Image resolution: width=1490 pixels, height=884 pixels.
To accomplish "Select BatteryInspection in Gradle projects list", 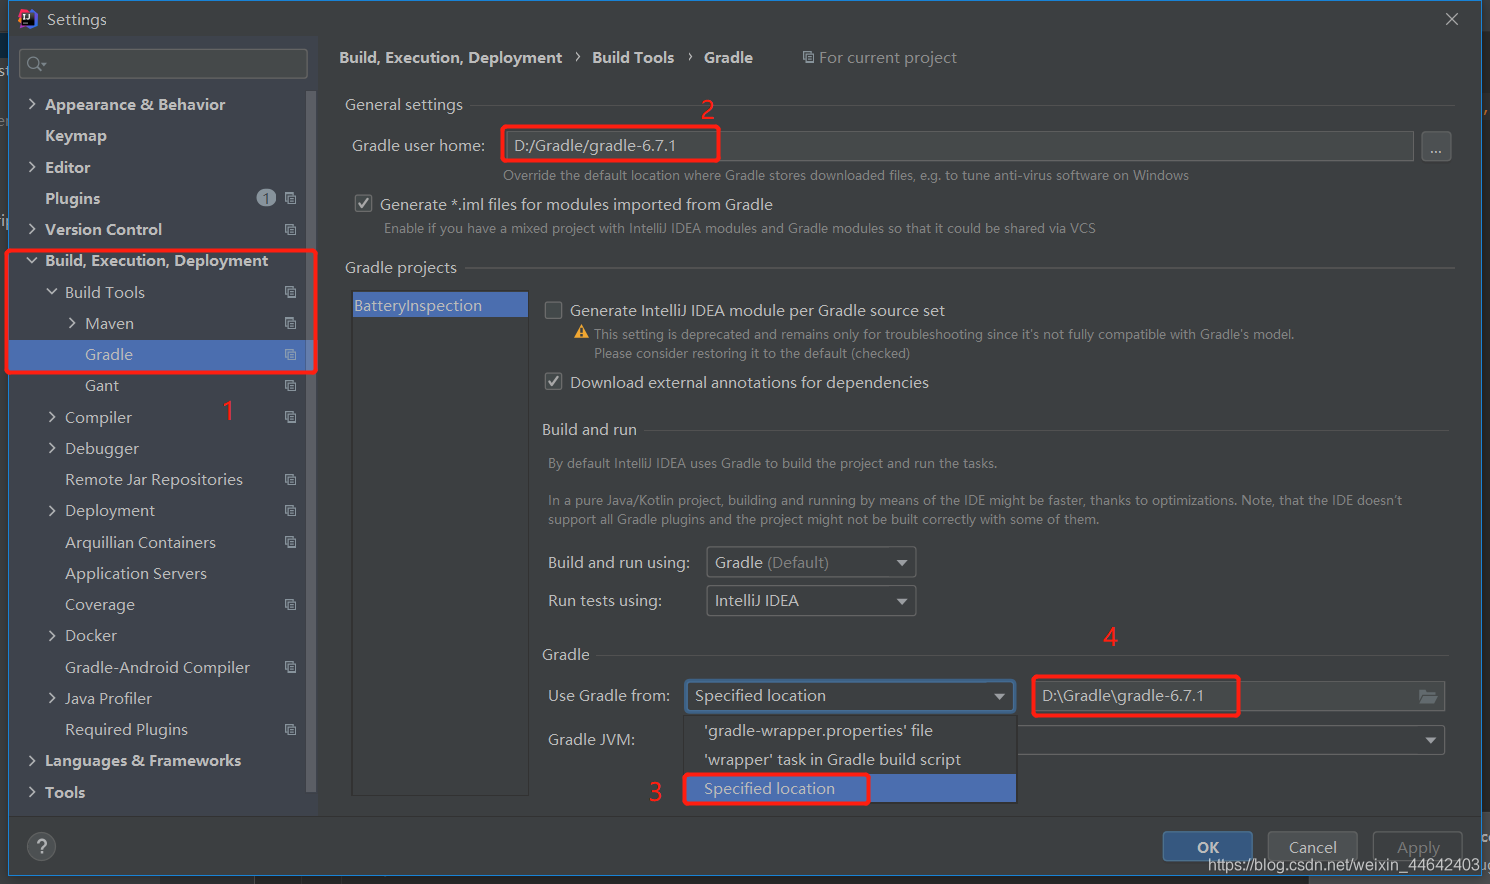I will 440,305.
